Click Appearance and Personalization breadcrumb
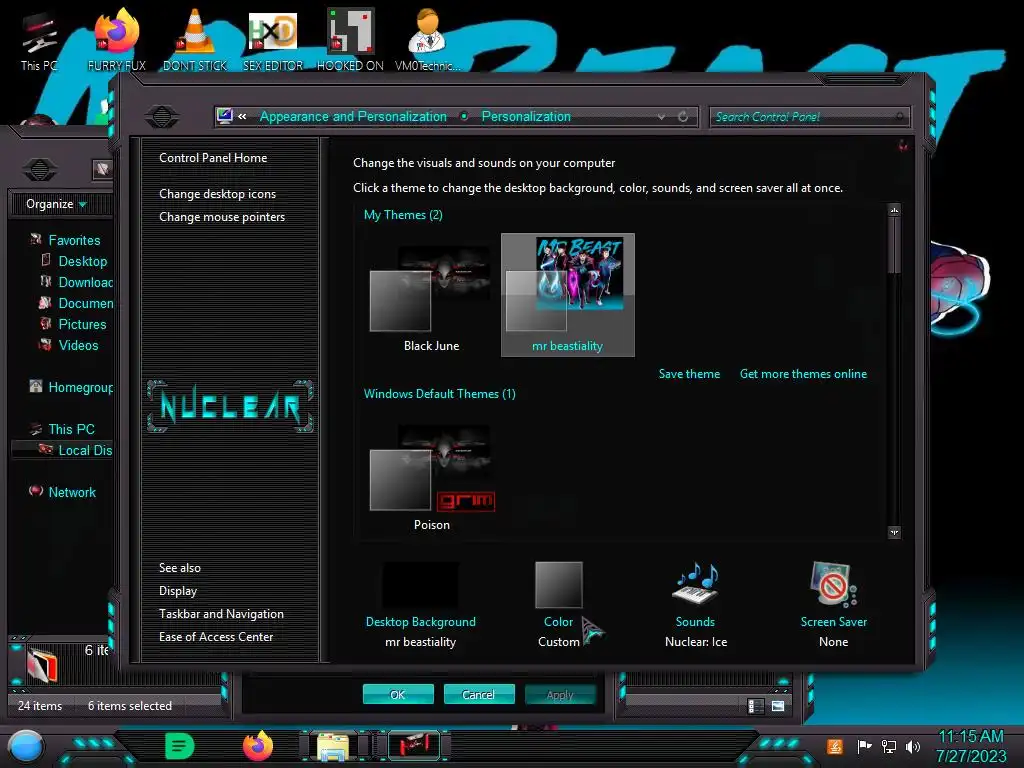Screen dimensions: 1024x768 (x=353, y=116)
